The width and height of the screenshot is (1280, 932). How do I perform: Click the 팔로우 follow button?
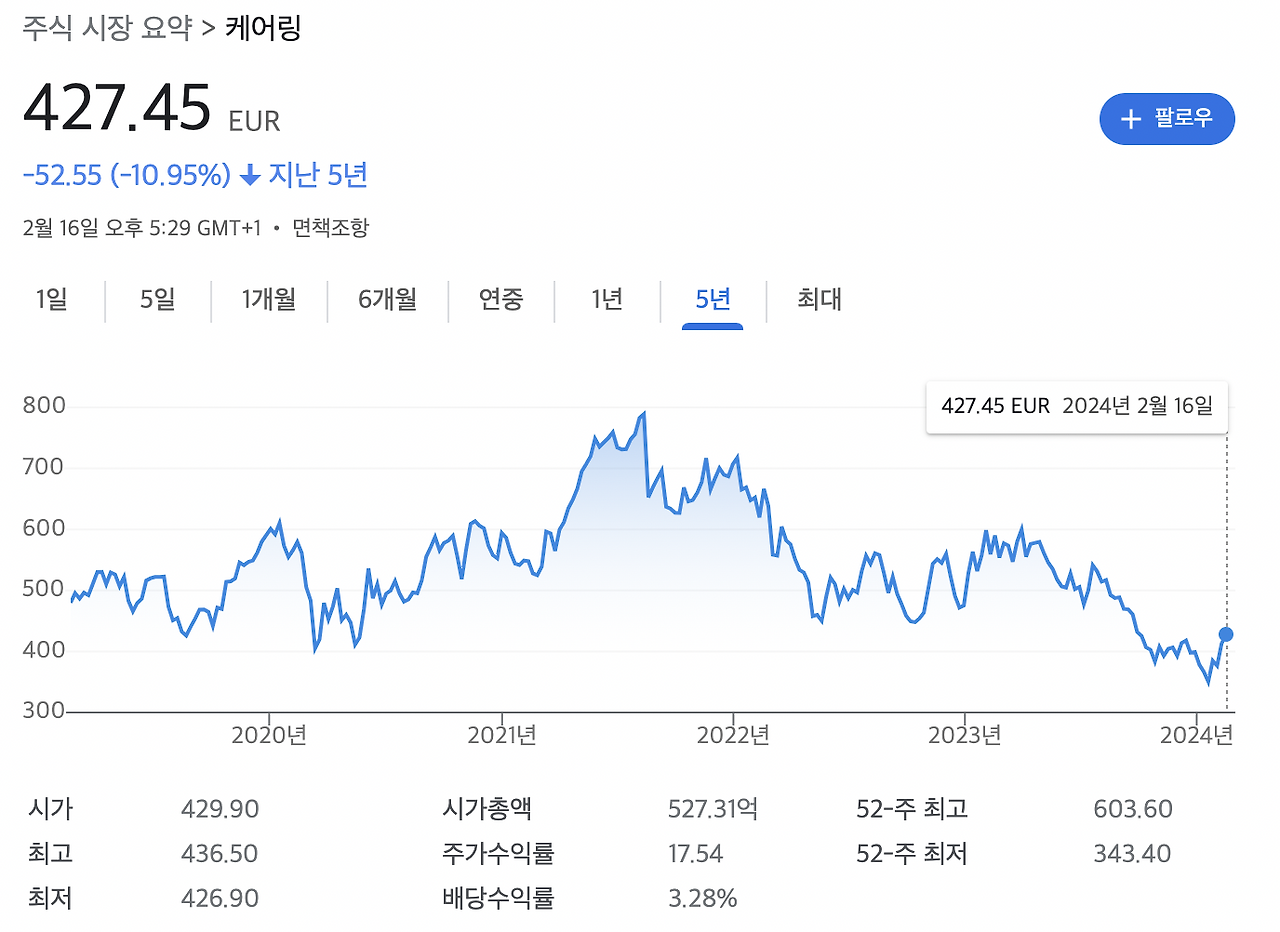pyautogui.click(x=1167, y=119)
